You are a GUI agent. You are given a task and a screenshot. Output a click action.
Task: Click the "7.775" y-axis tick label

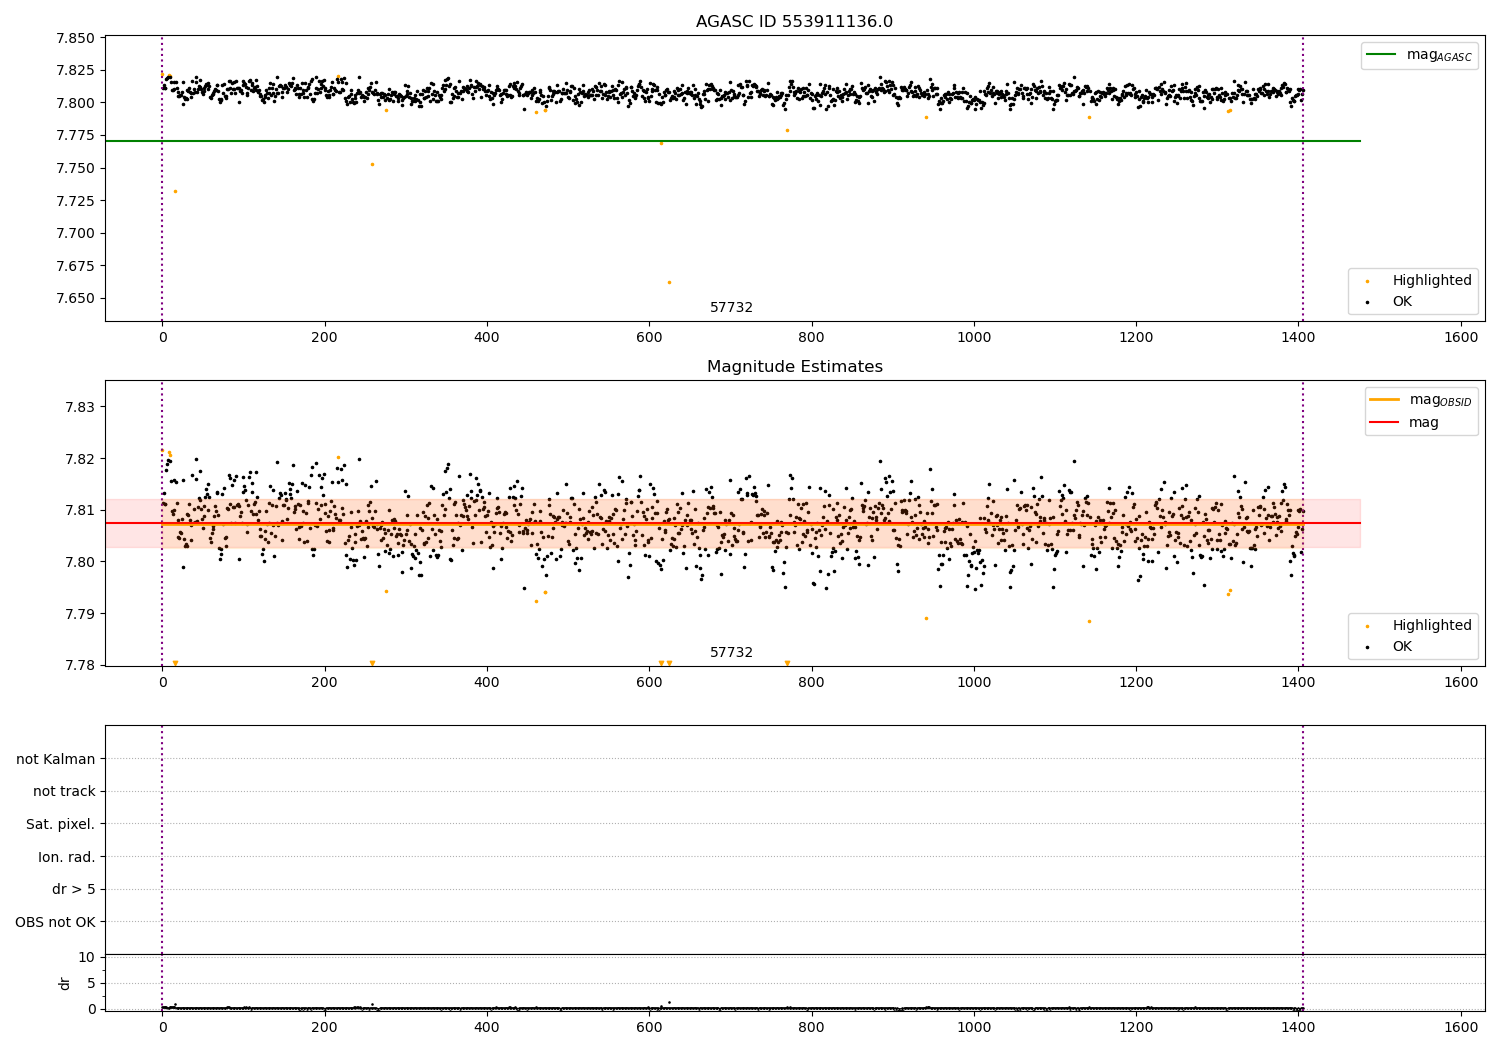point(76,135)
